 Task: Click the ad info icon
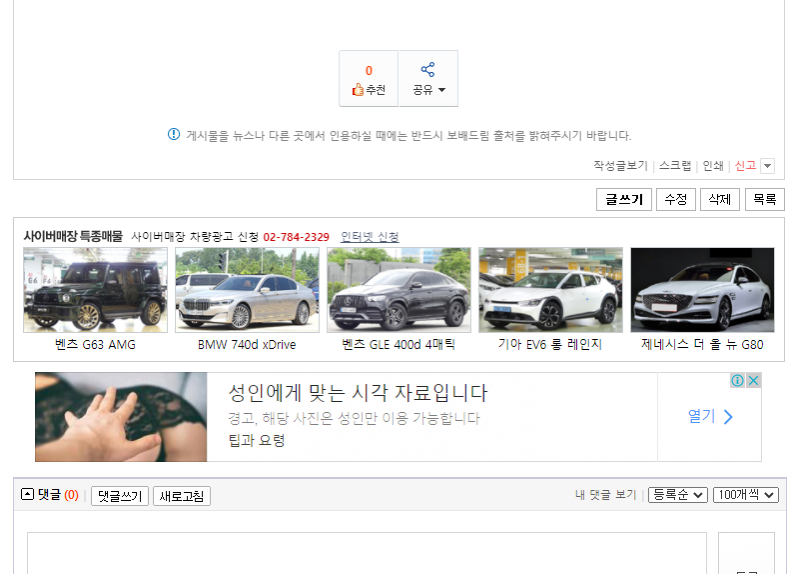coord(737,380)
